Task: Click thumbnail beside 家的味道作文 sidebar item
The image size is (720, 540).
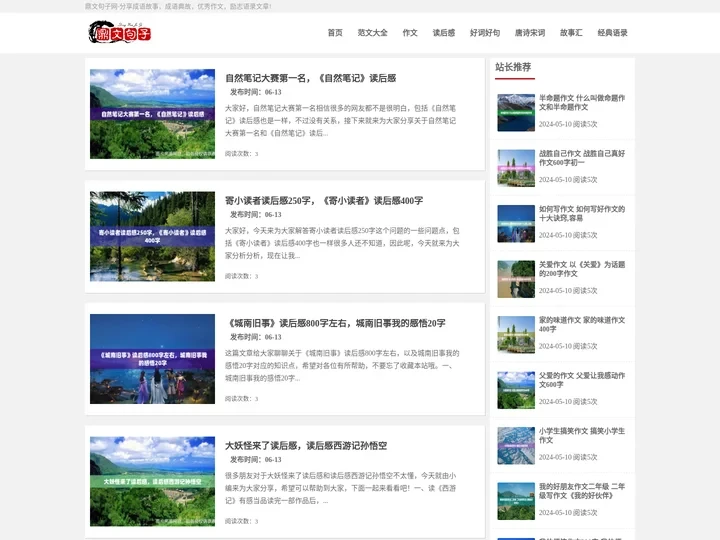Action: [x=516, y=335]
